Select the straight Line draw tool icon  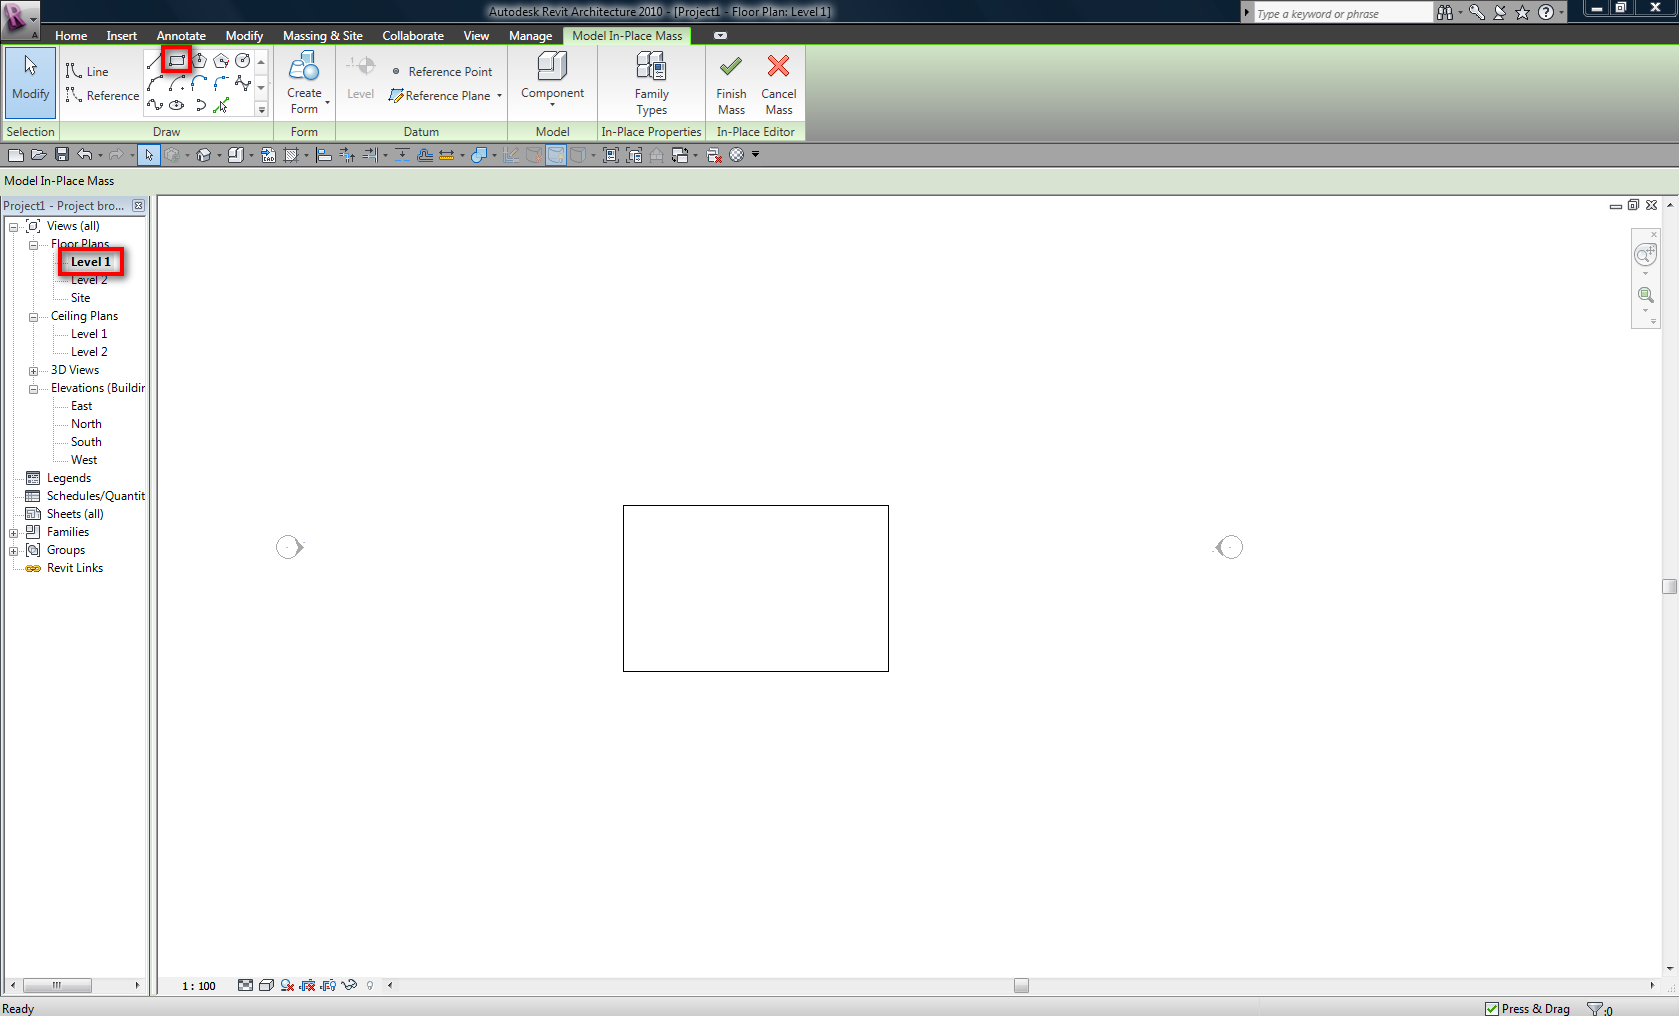pos(155,61)
